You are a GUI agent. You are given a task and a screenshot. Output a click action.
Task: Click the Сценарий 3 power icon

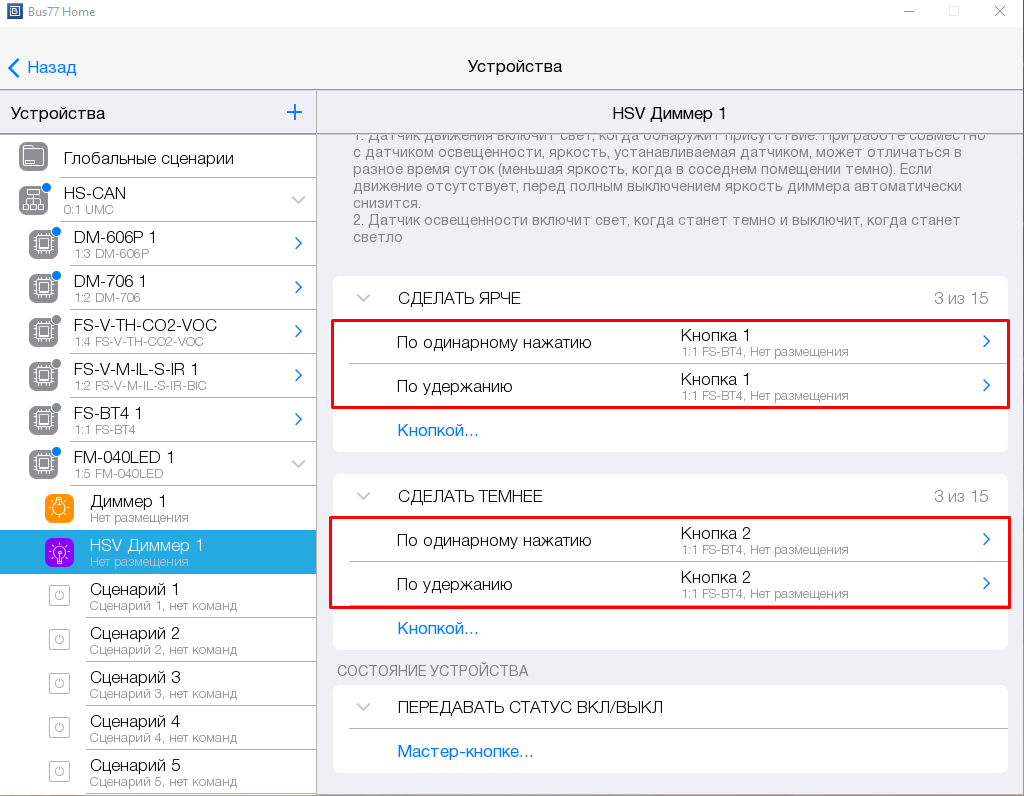pos(59,684)
